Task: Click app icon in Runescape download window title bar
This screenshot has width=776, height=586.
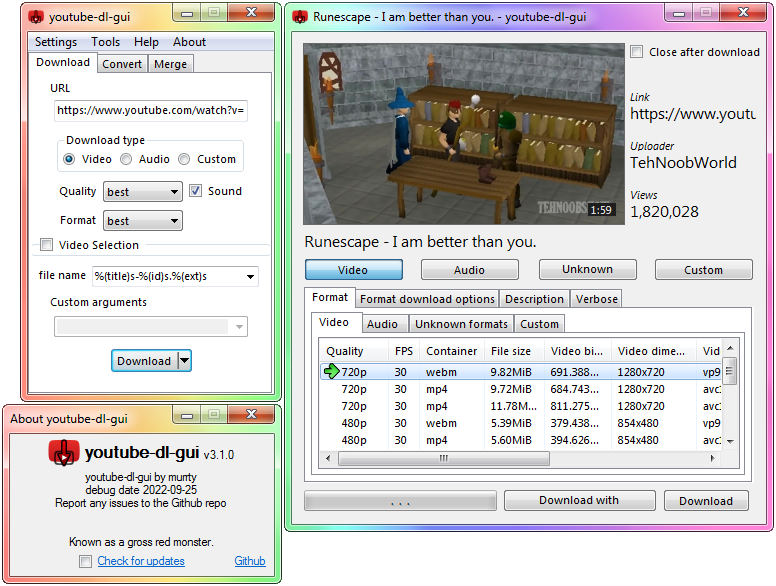Action: [x=300, y=17]
